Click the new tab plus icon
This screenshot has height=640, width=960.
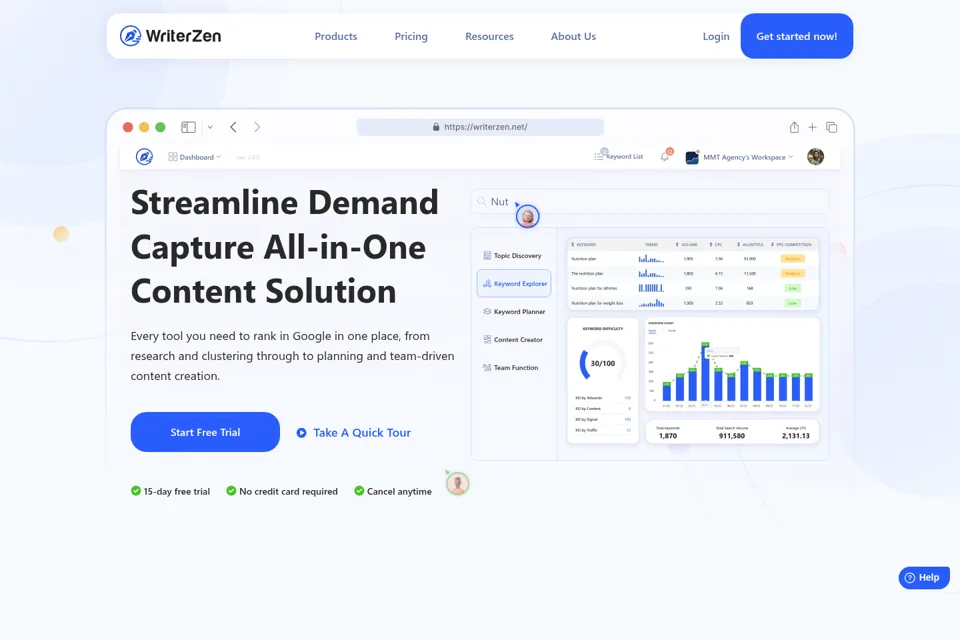pyautogui.click(x=812, y=127)
